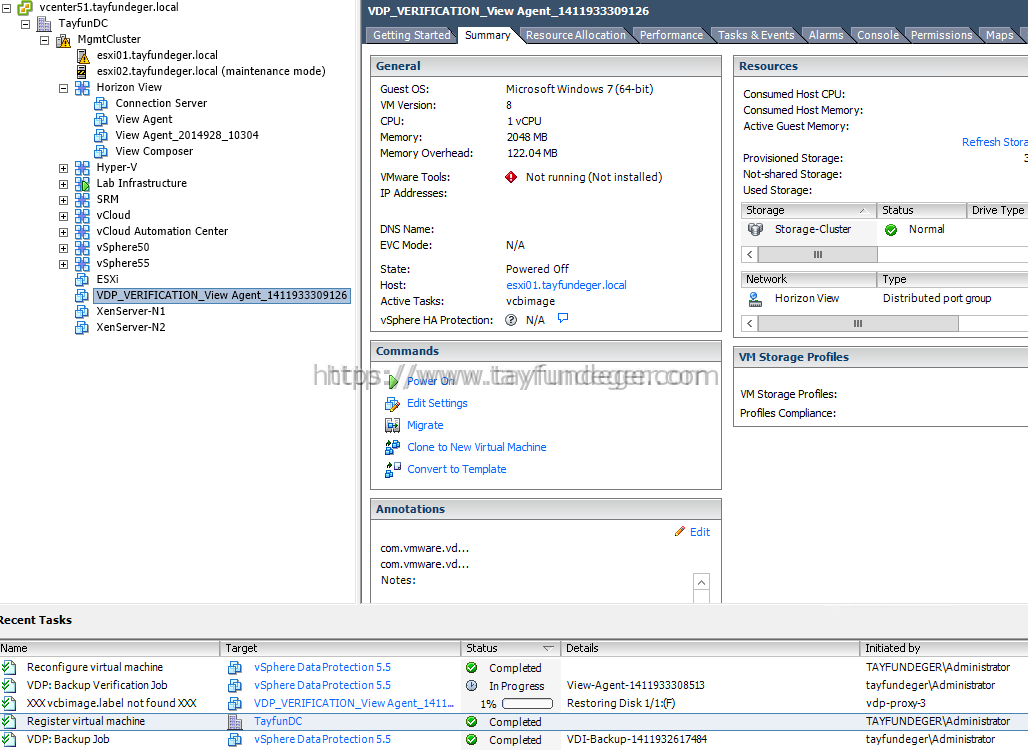Click the Storage-Cluster datastore icon

click(755, 229)
